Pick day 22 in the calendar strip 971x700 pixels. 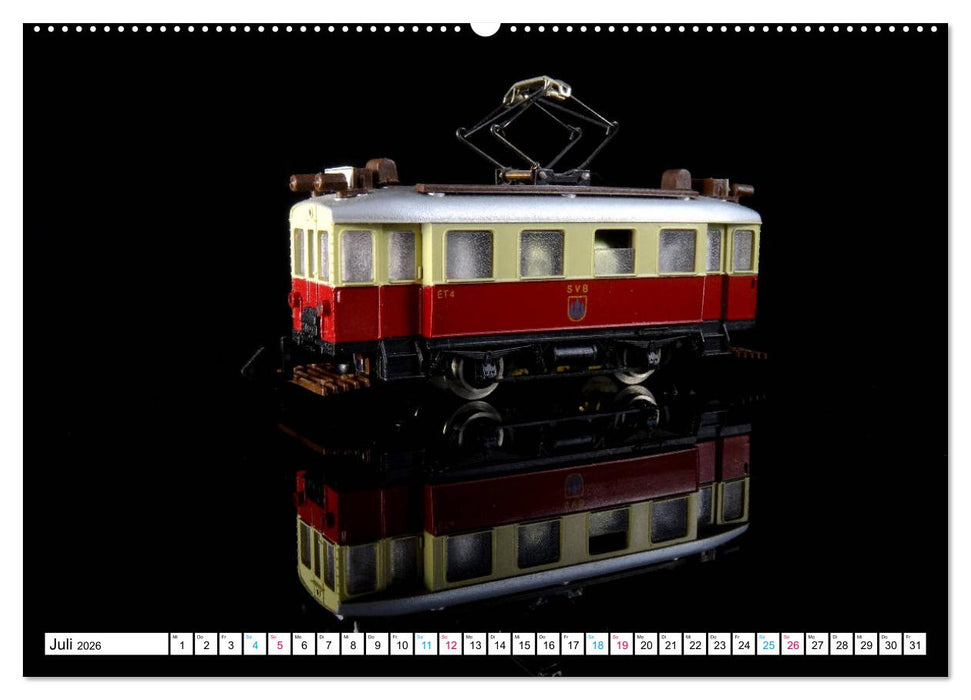(694, 645)
